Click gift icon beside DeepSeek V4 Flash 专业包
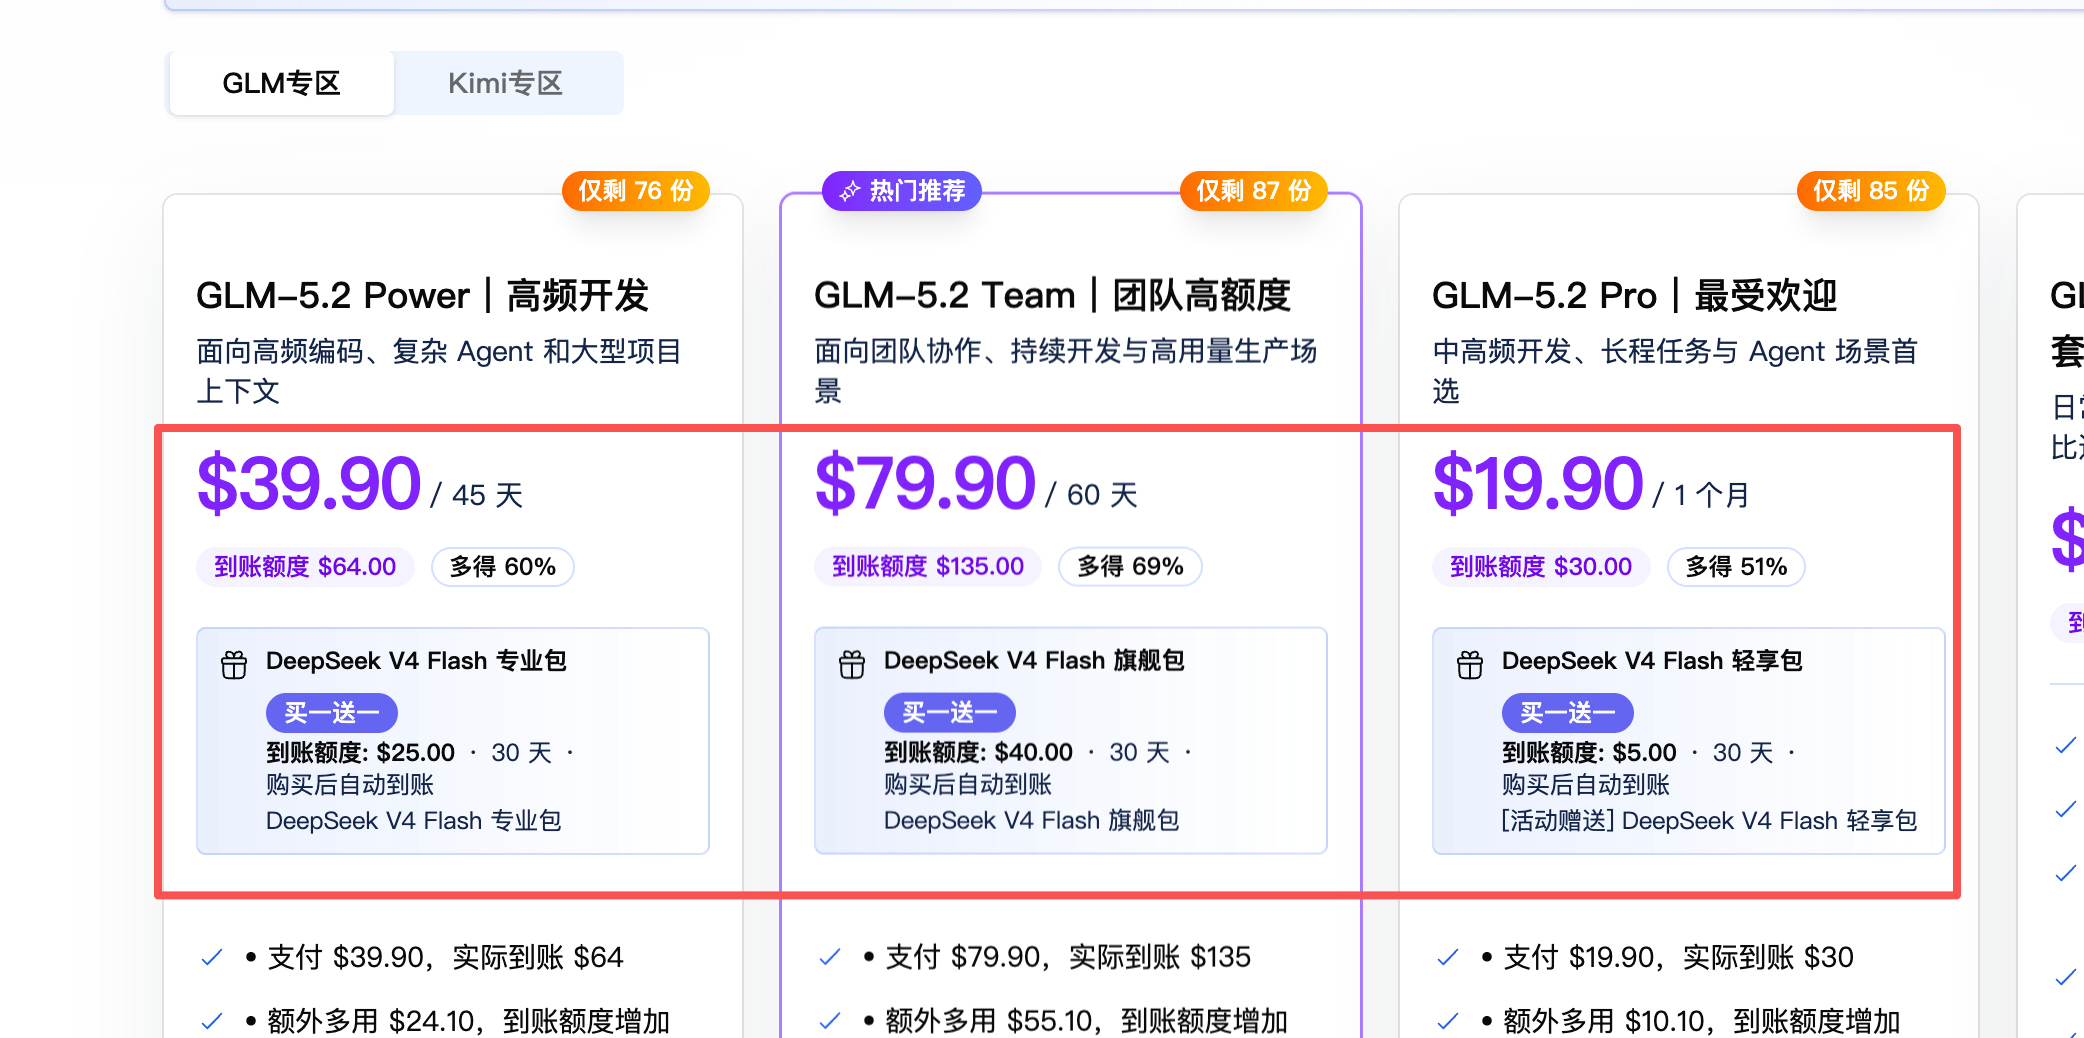Screen dimensions: 2084x1038 point(234,665)
